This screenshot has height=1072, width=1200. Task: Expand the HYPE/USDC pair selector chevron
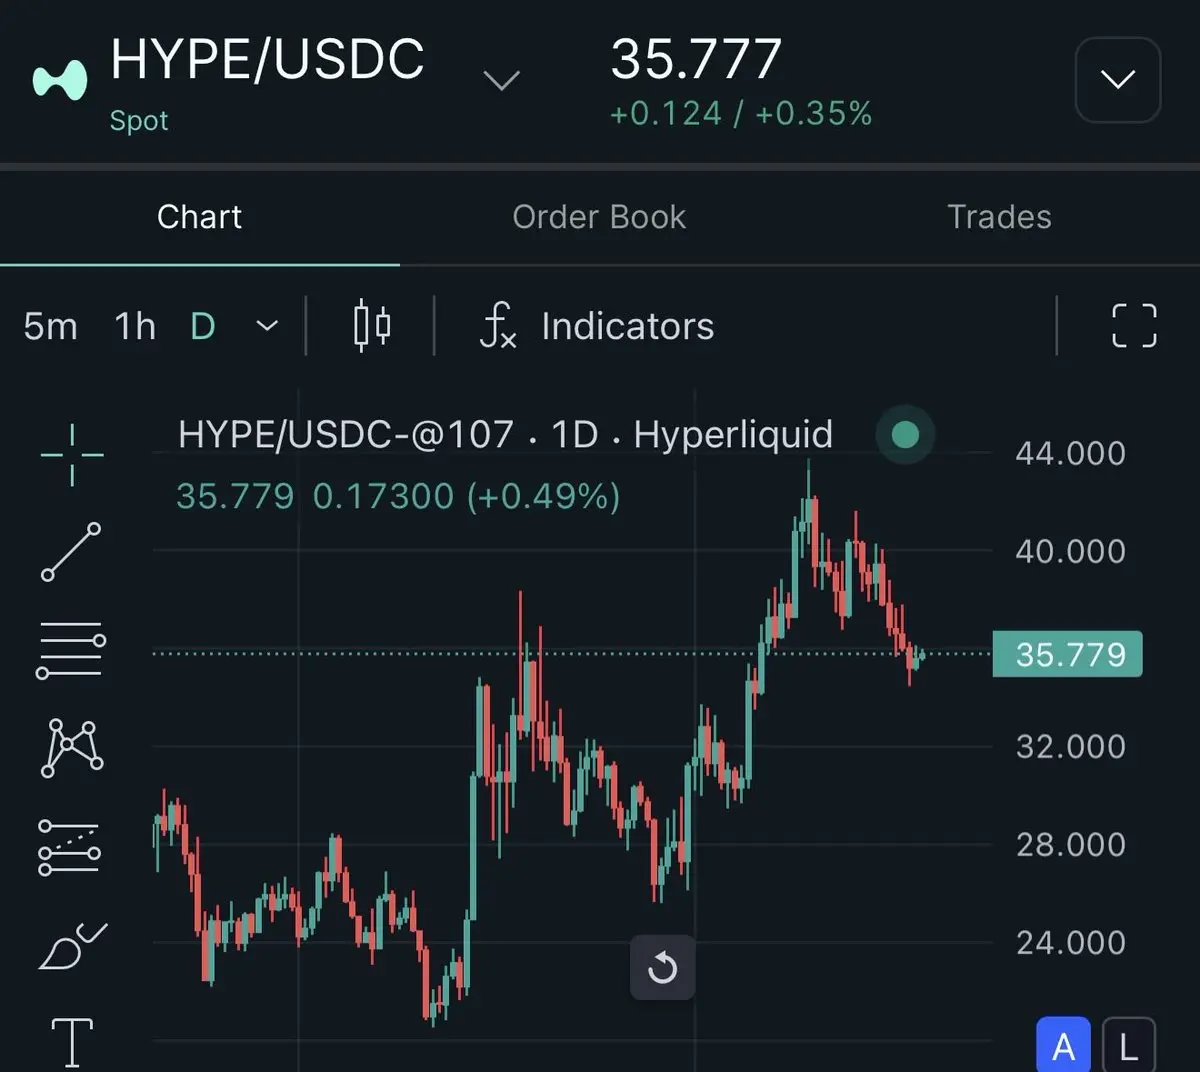tap(501, 80)
